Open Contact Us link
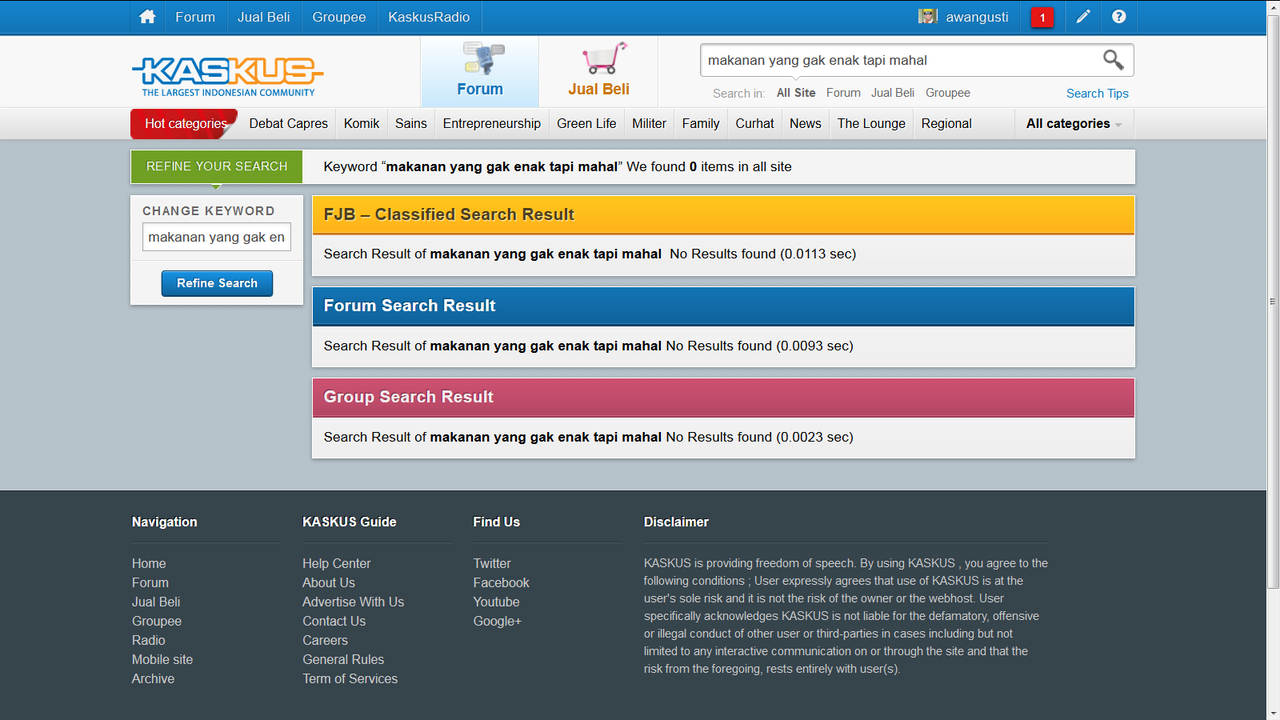The height and width of the screenshot is (720, 1280). [x=334, y=621]
